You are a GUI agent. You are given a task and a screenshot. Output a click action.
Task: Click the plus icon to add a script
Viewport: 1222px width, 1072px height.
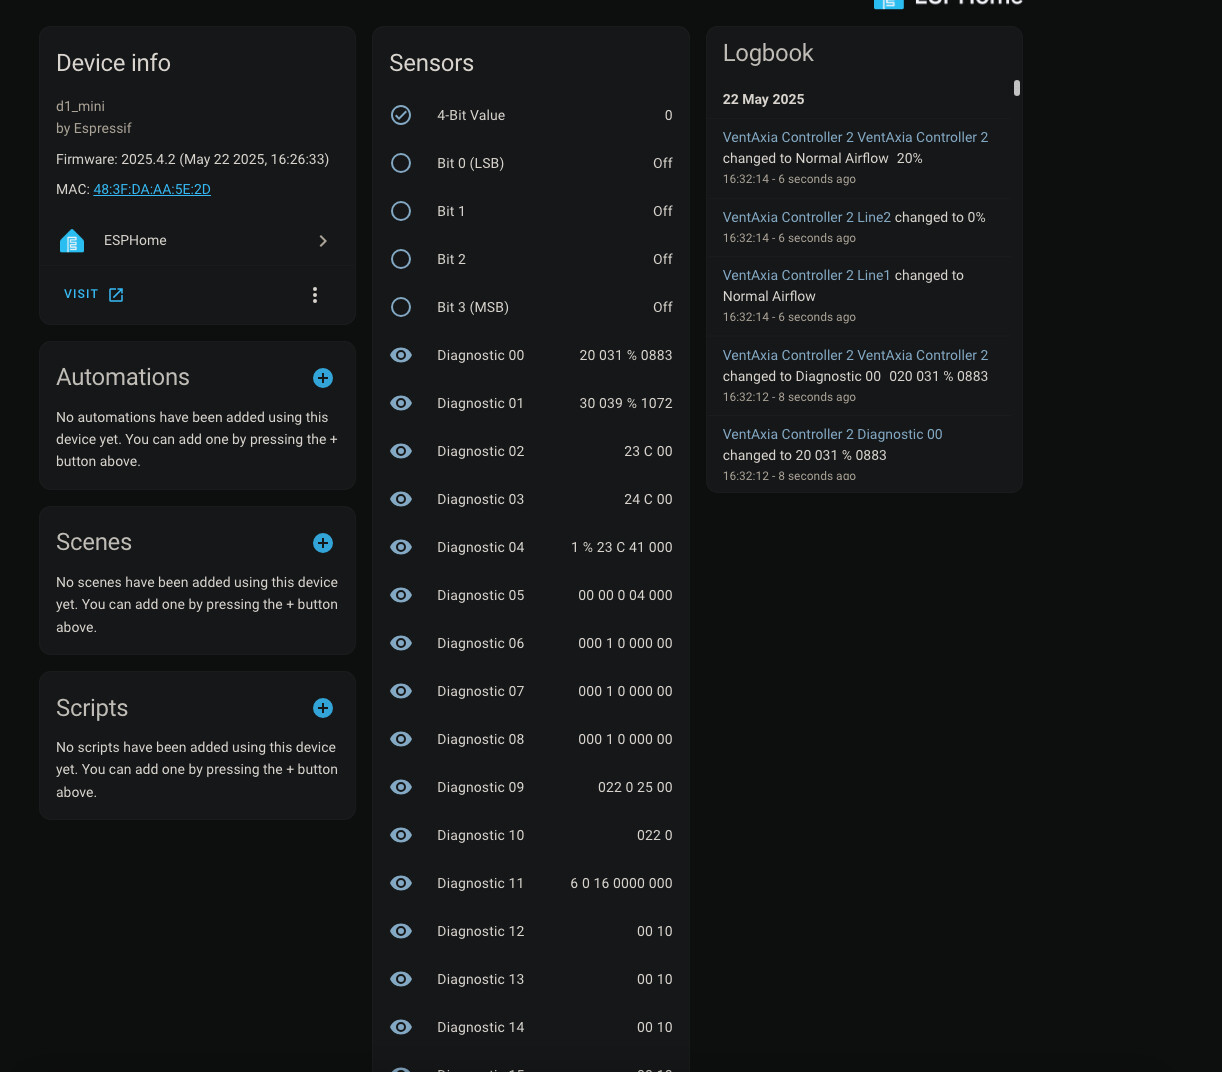(323, 708)
